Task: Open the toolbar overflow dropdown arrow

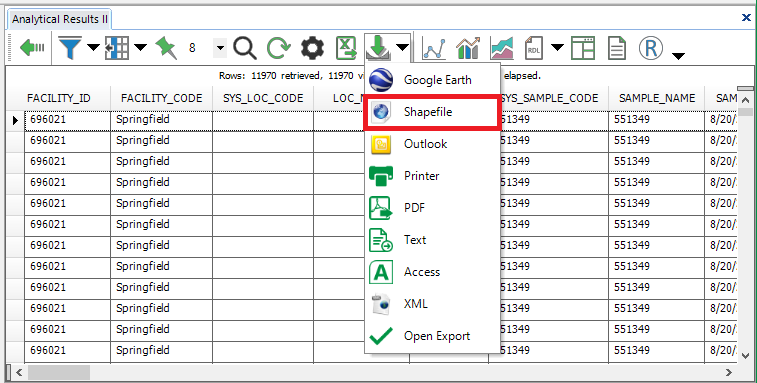Action: pos(678,57)
